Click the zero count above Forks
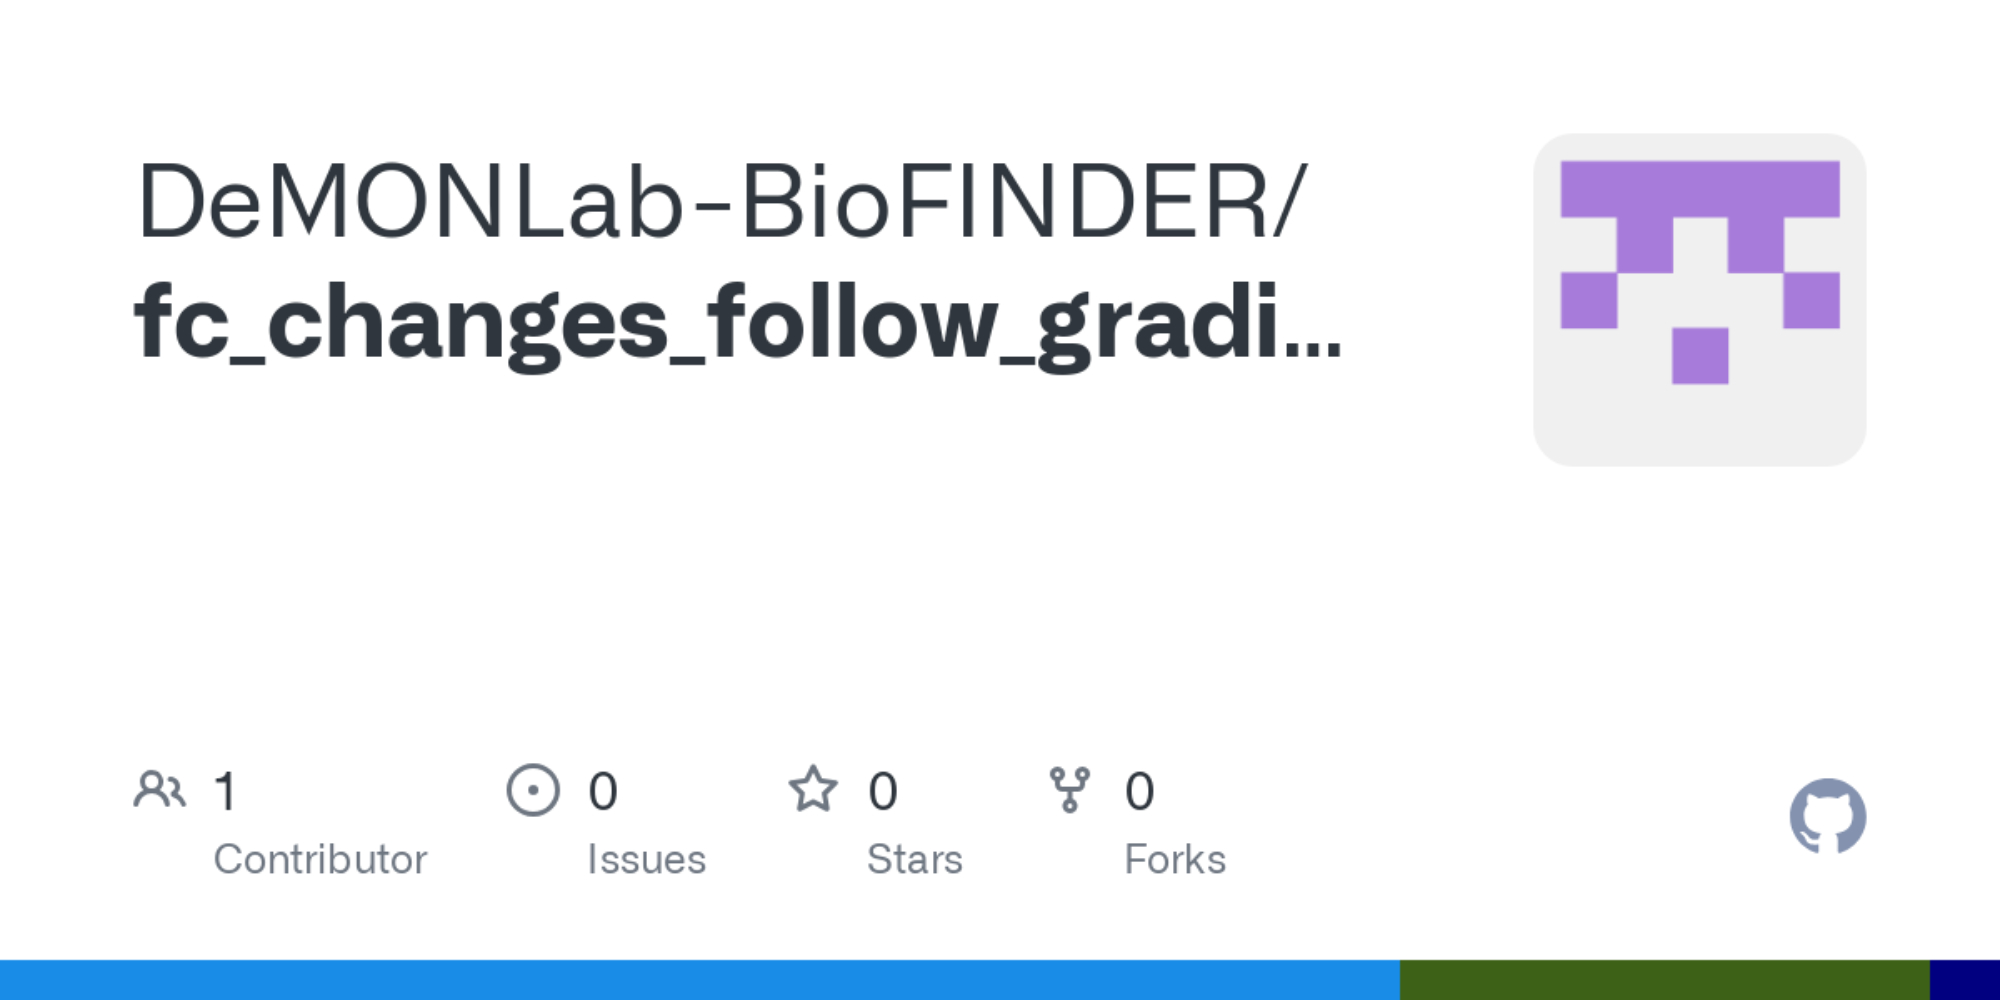This screenshot has width=2000, height=1000. pyautogui.click(x=1140, y=791)
